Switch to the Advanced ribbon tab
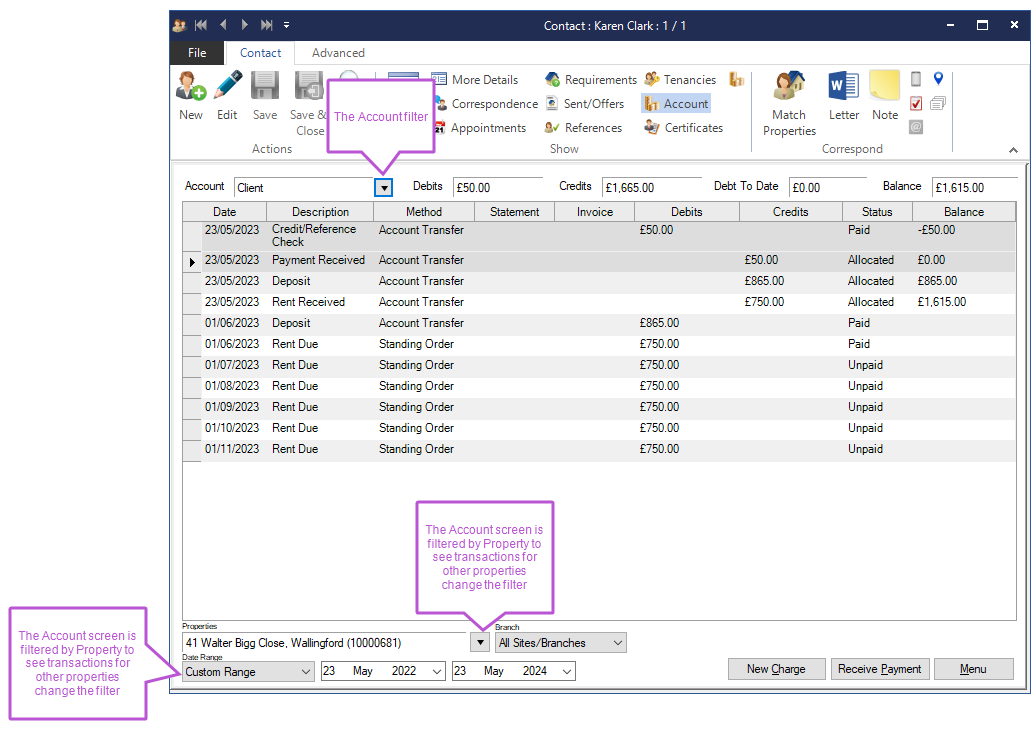 click(338, 53)
